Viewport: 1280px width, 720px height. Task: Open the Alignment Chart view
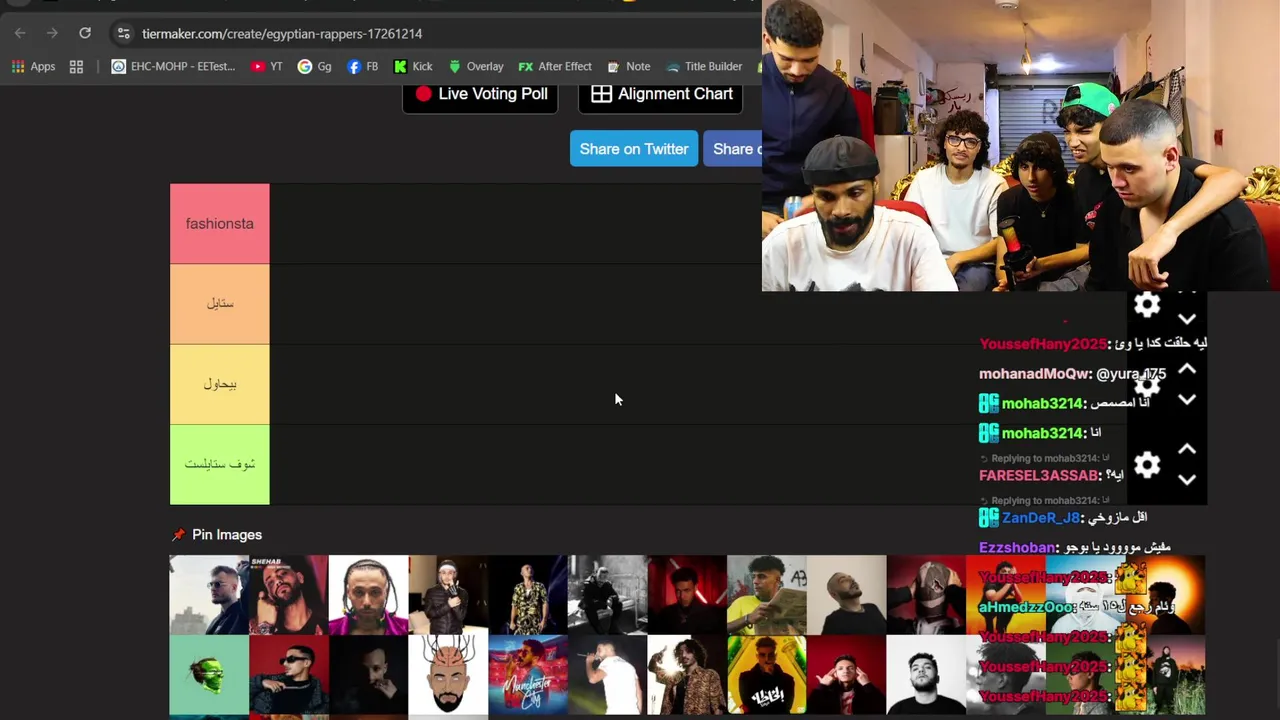[x=661, y=94]
